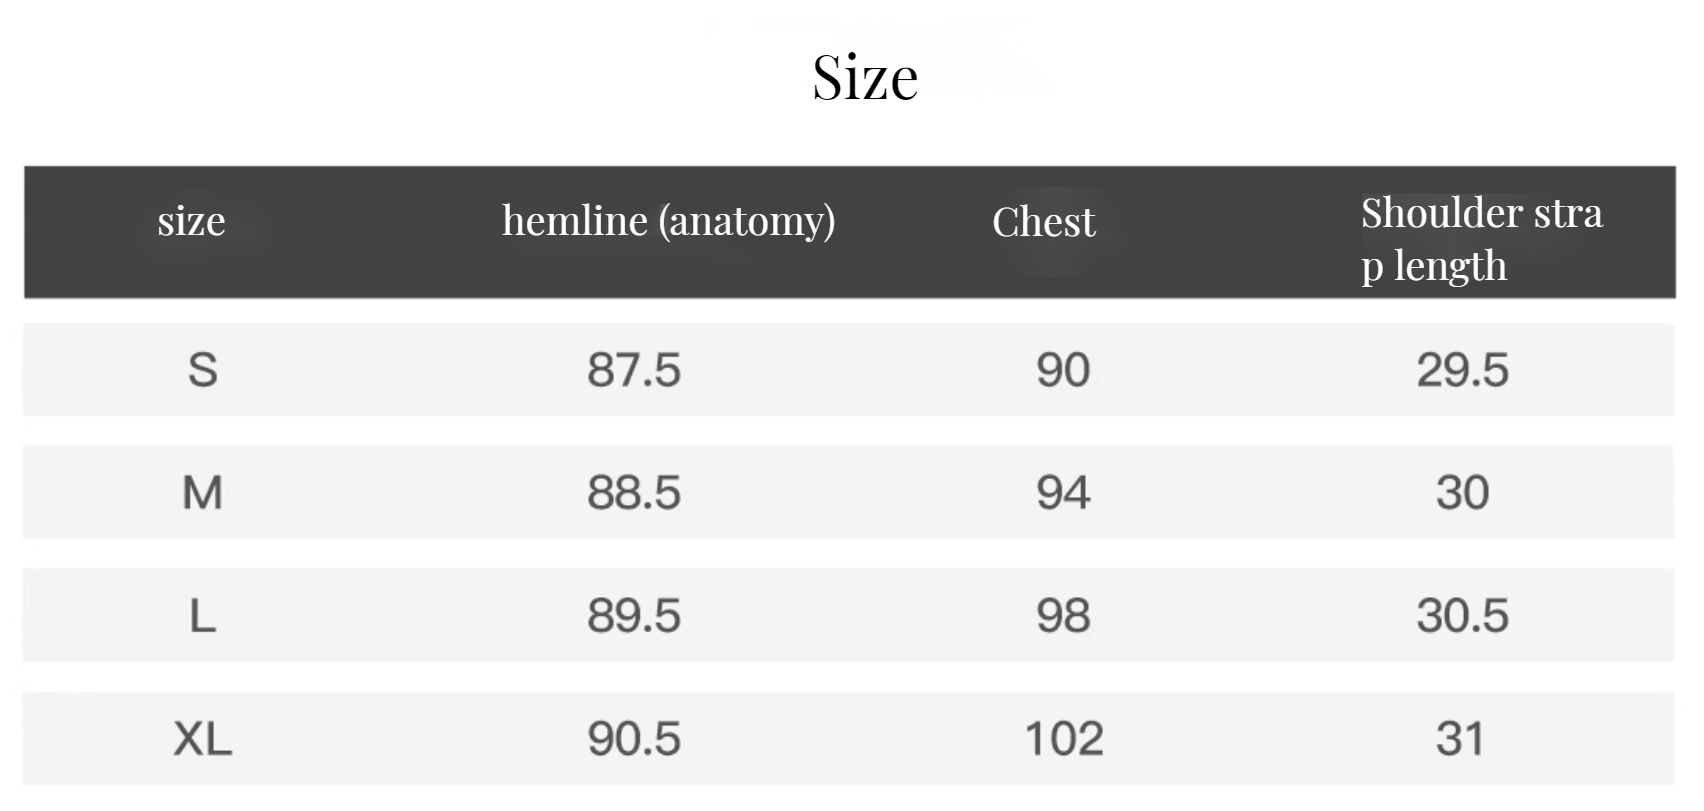Click the 90.5 hemline value
Viewport: 1704px width, 811px height.
tap(634, 739)
